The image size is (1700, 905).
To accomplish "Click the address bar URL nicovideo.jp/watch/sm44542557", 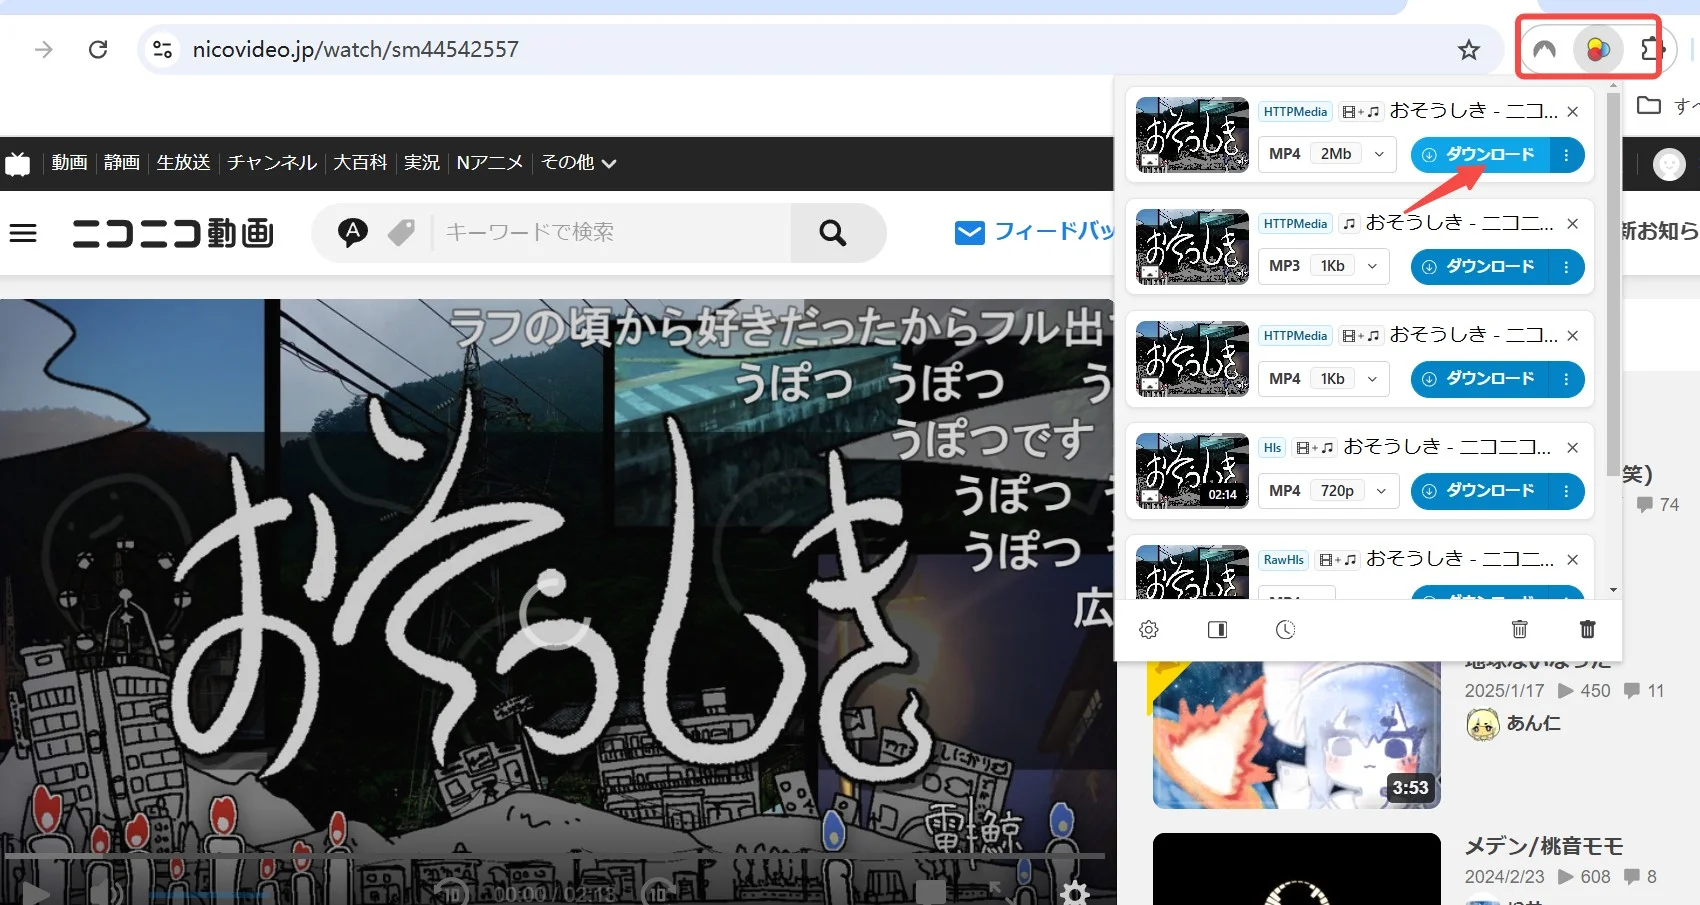I will [x=356, y=49].
